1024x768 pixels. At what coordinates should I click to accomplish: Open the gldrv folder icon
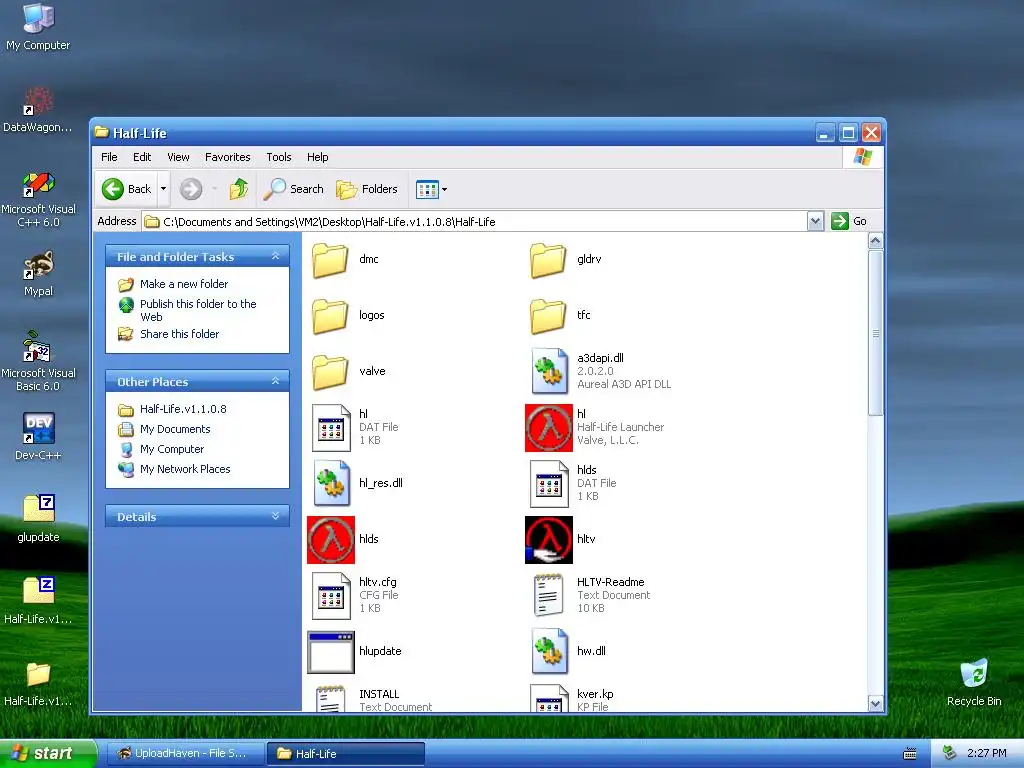coord(548,259)
